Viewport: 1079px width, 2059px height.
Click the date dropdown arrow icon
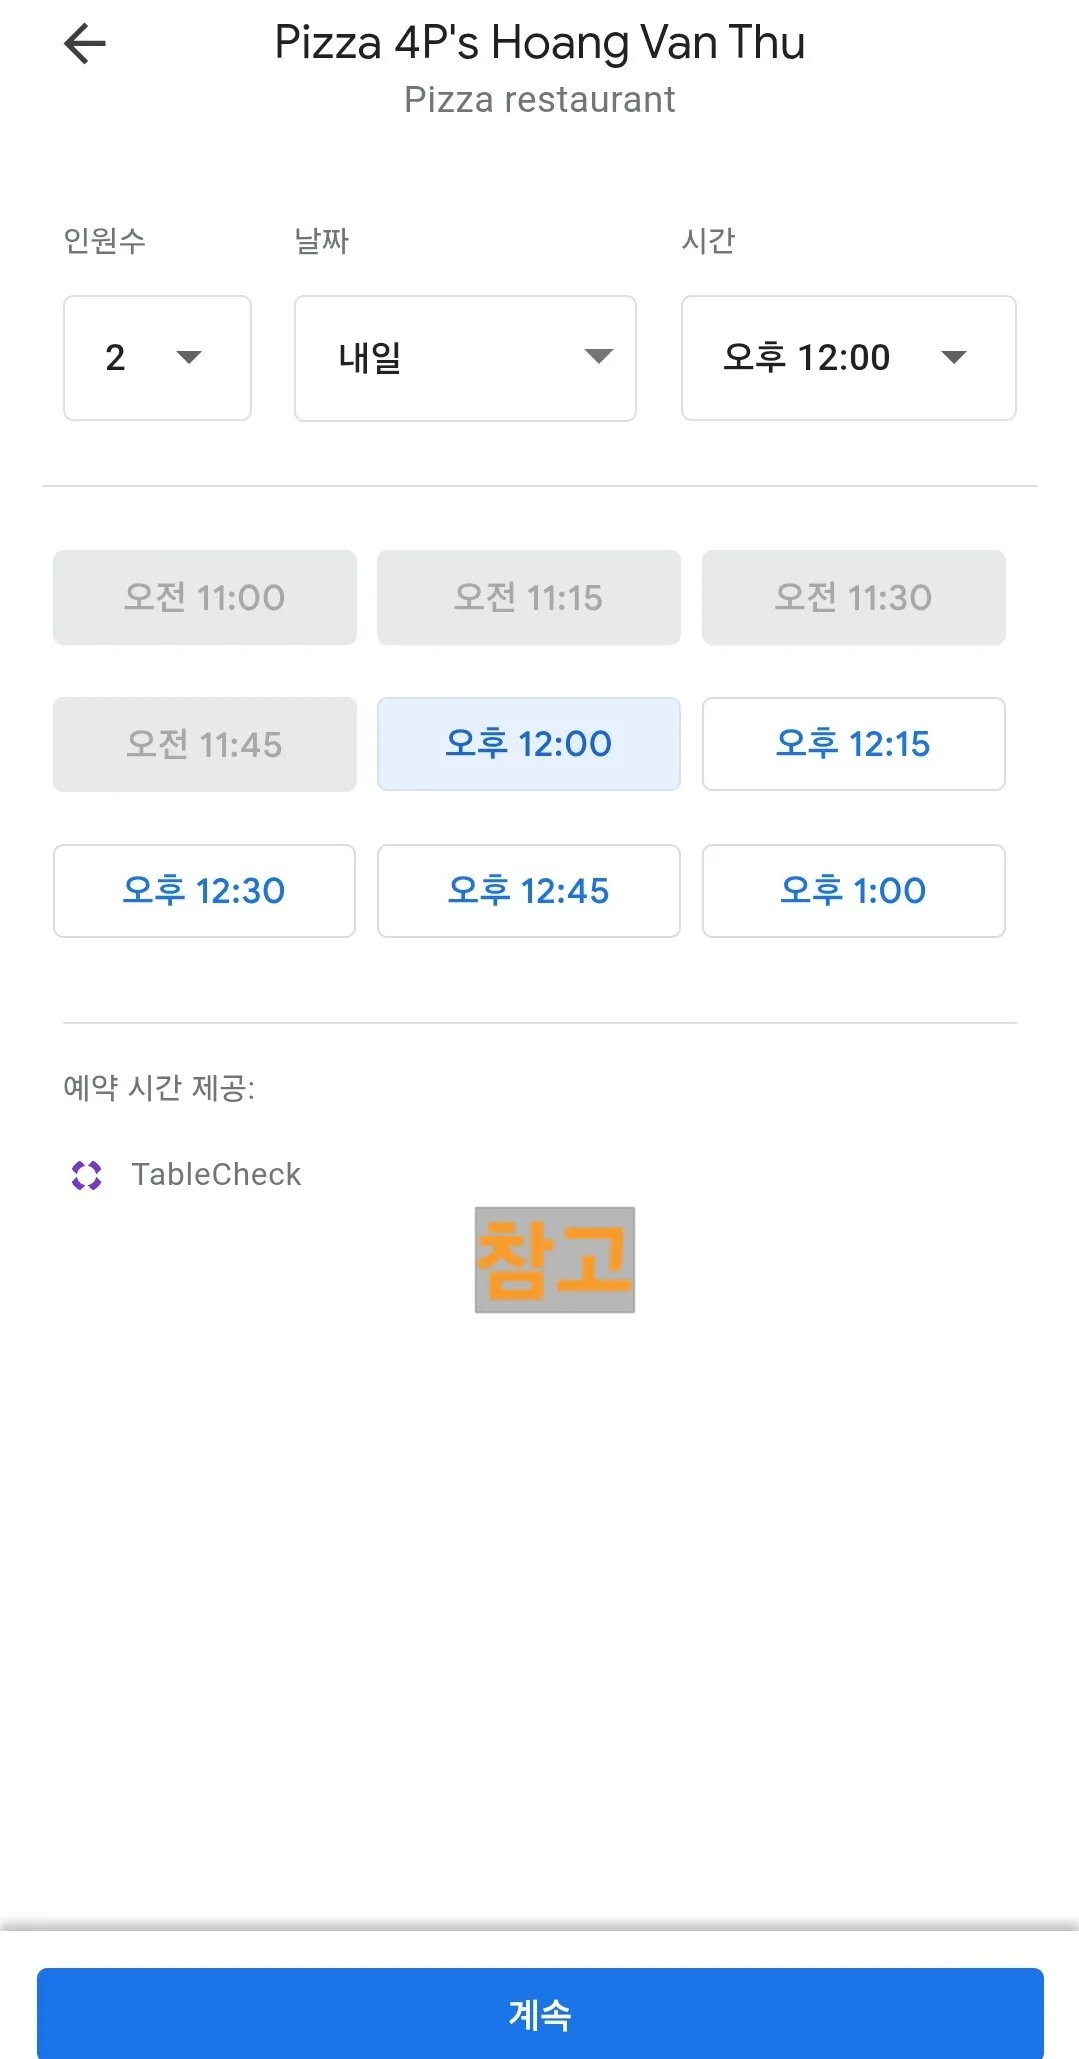click(x=599, y=357)
